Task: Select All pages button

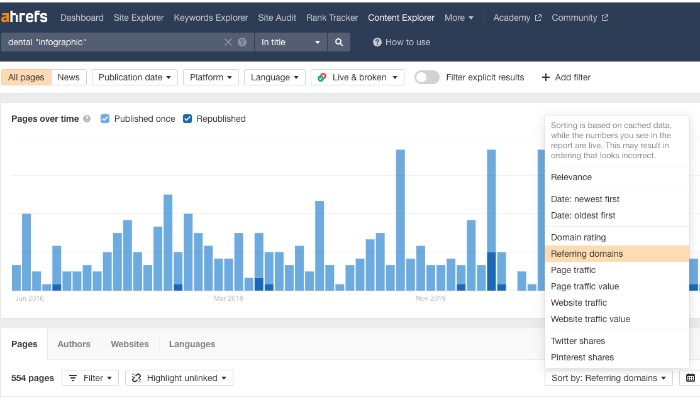Action: pos(26,77)
